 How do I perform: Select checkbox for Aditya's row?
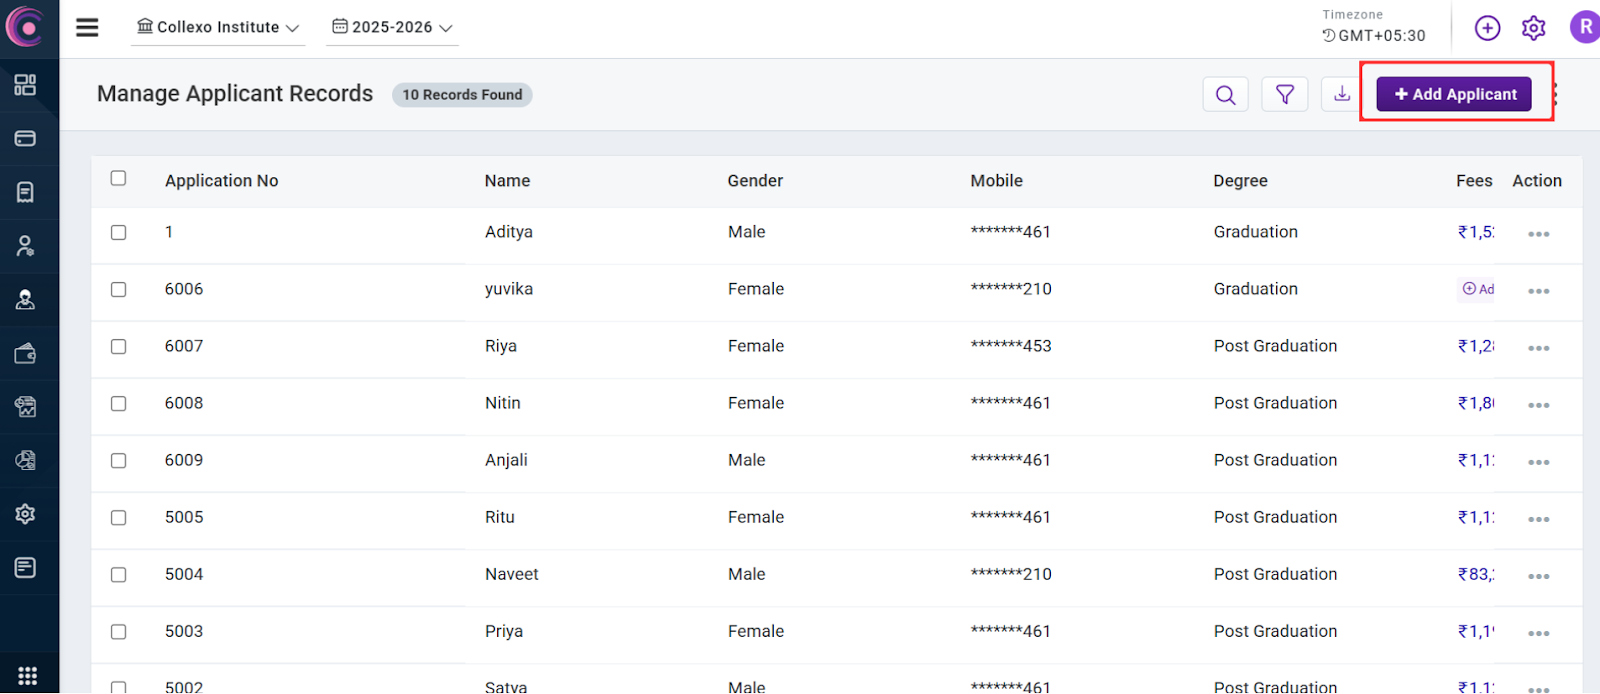[118, 232]
